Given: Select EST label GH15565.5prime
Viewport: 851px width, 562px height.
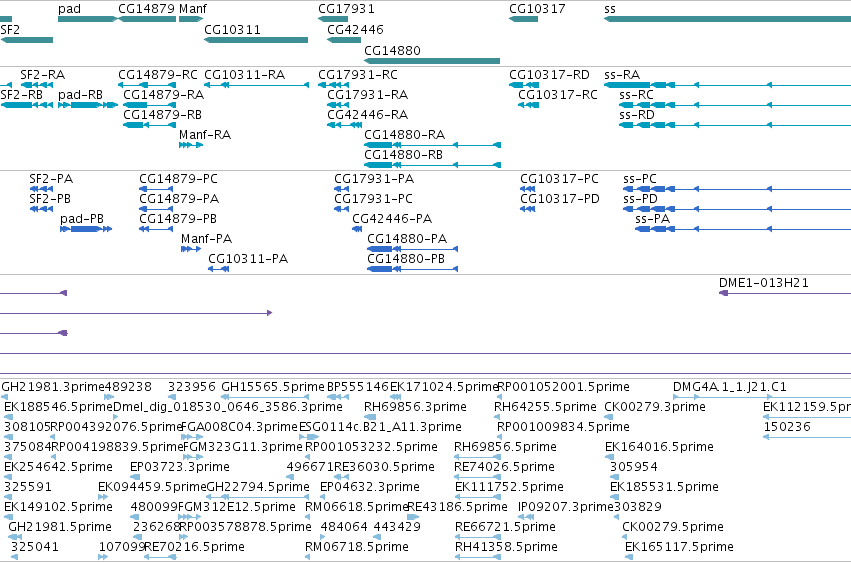Looking at the screenshot, I should click(x=273, y=387).
